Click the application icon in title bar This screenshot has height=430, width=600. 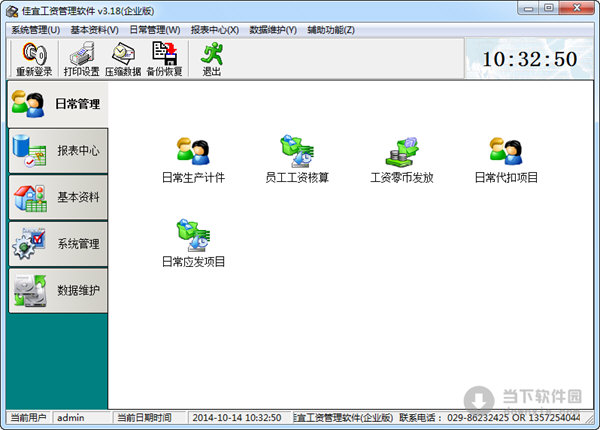tap(12, 11)
